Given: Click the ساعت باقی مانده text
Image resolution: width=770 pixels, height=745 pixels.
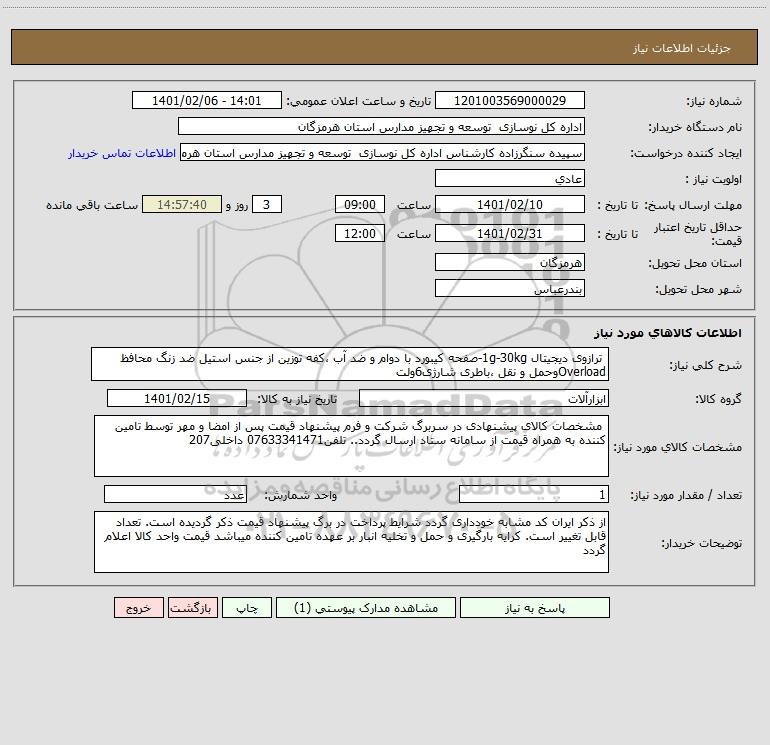Looking at the screenshot, I should (92, 205).
